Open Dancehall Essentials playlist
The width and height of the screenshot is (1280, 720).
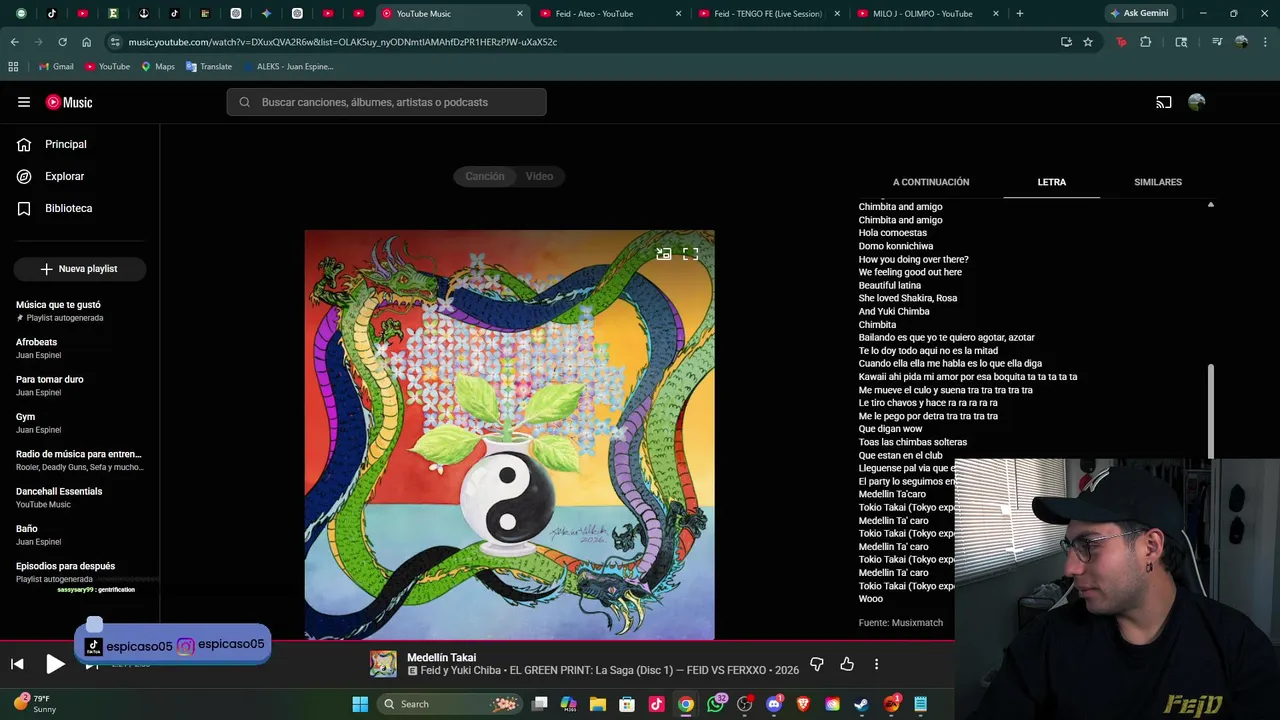[80, 497]
